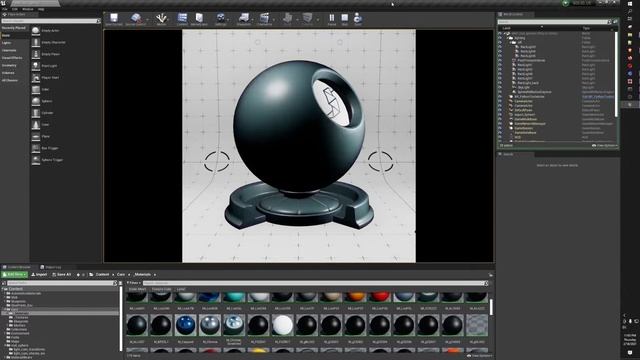The image size is (640, 360).
Task: Open the Modes toolbar icon
Action: 161,18
